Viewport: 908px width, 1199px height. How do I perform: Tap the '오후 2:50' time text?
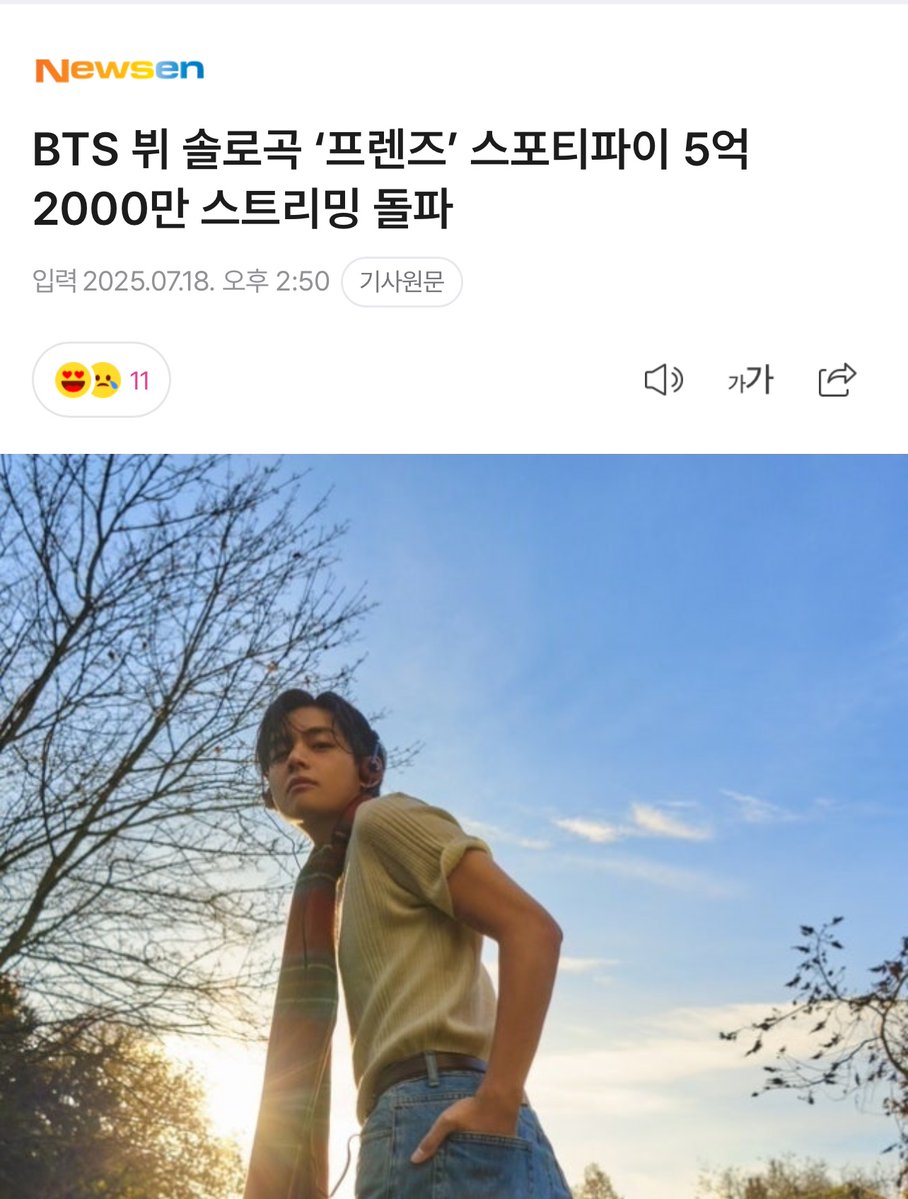click(275, 281)
